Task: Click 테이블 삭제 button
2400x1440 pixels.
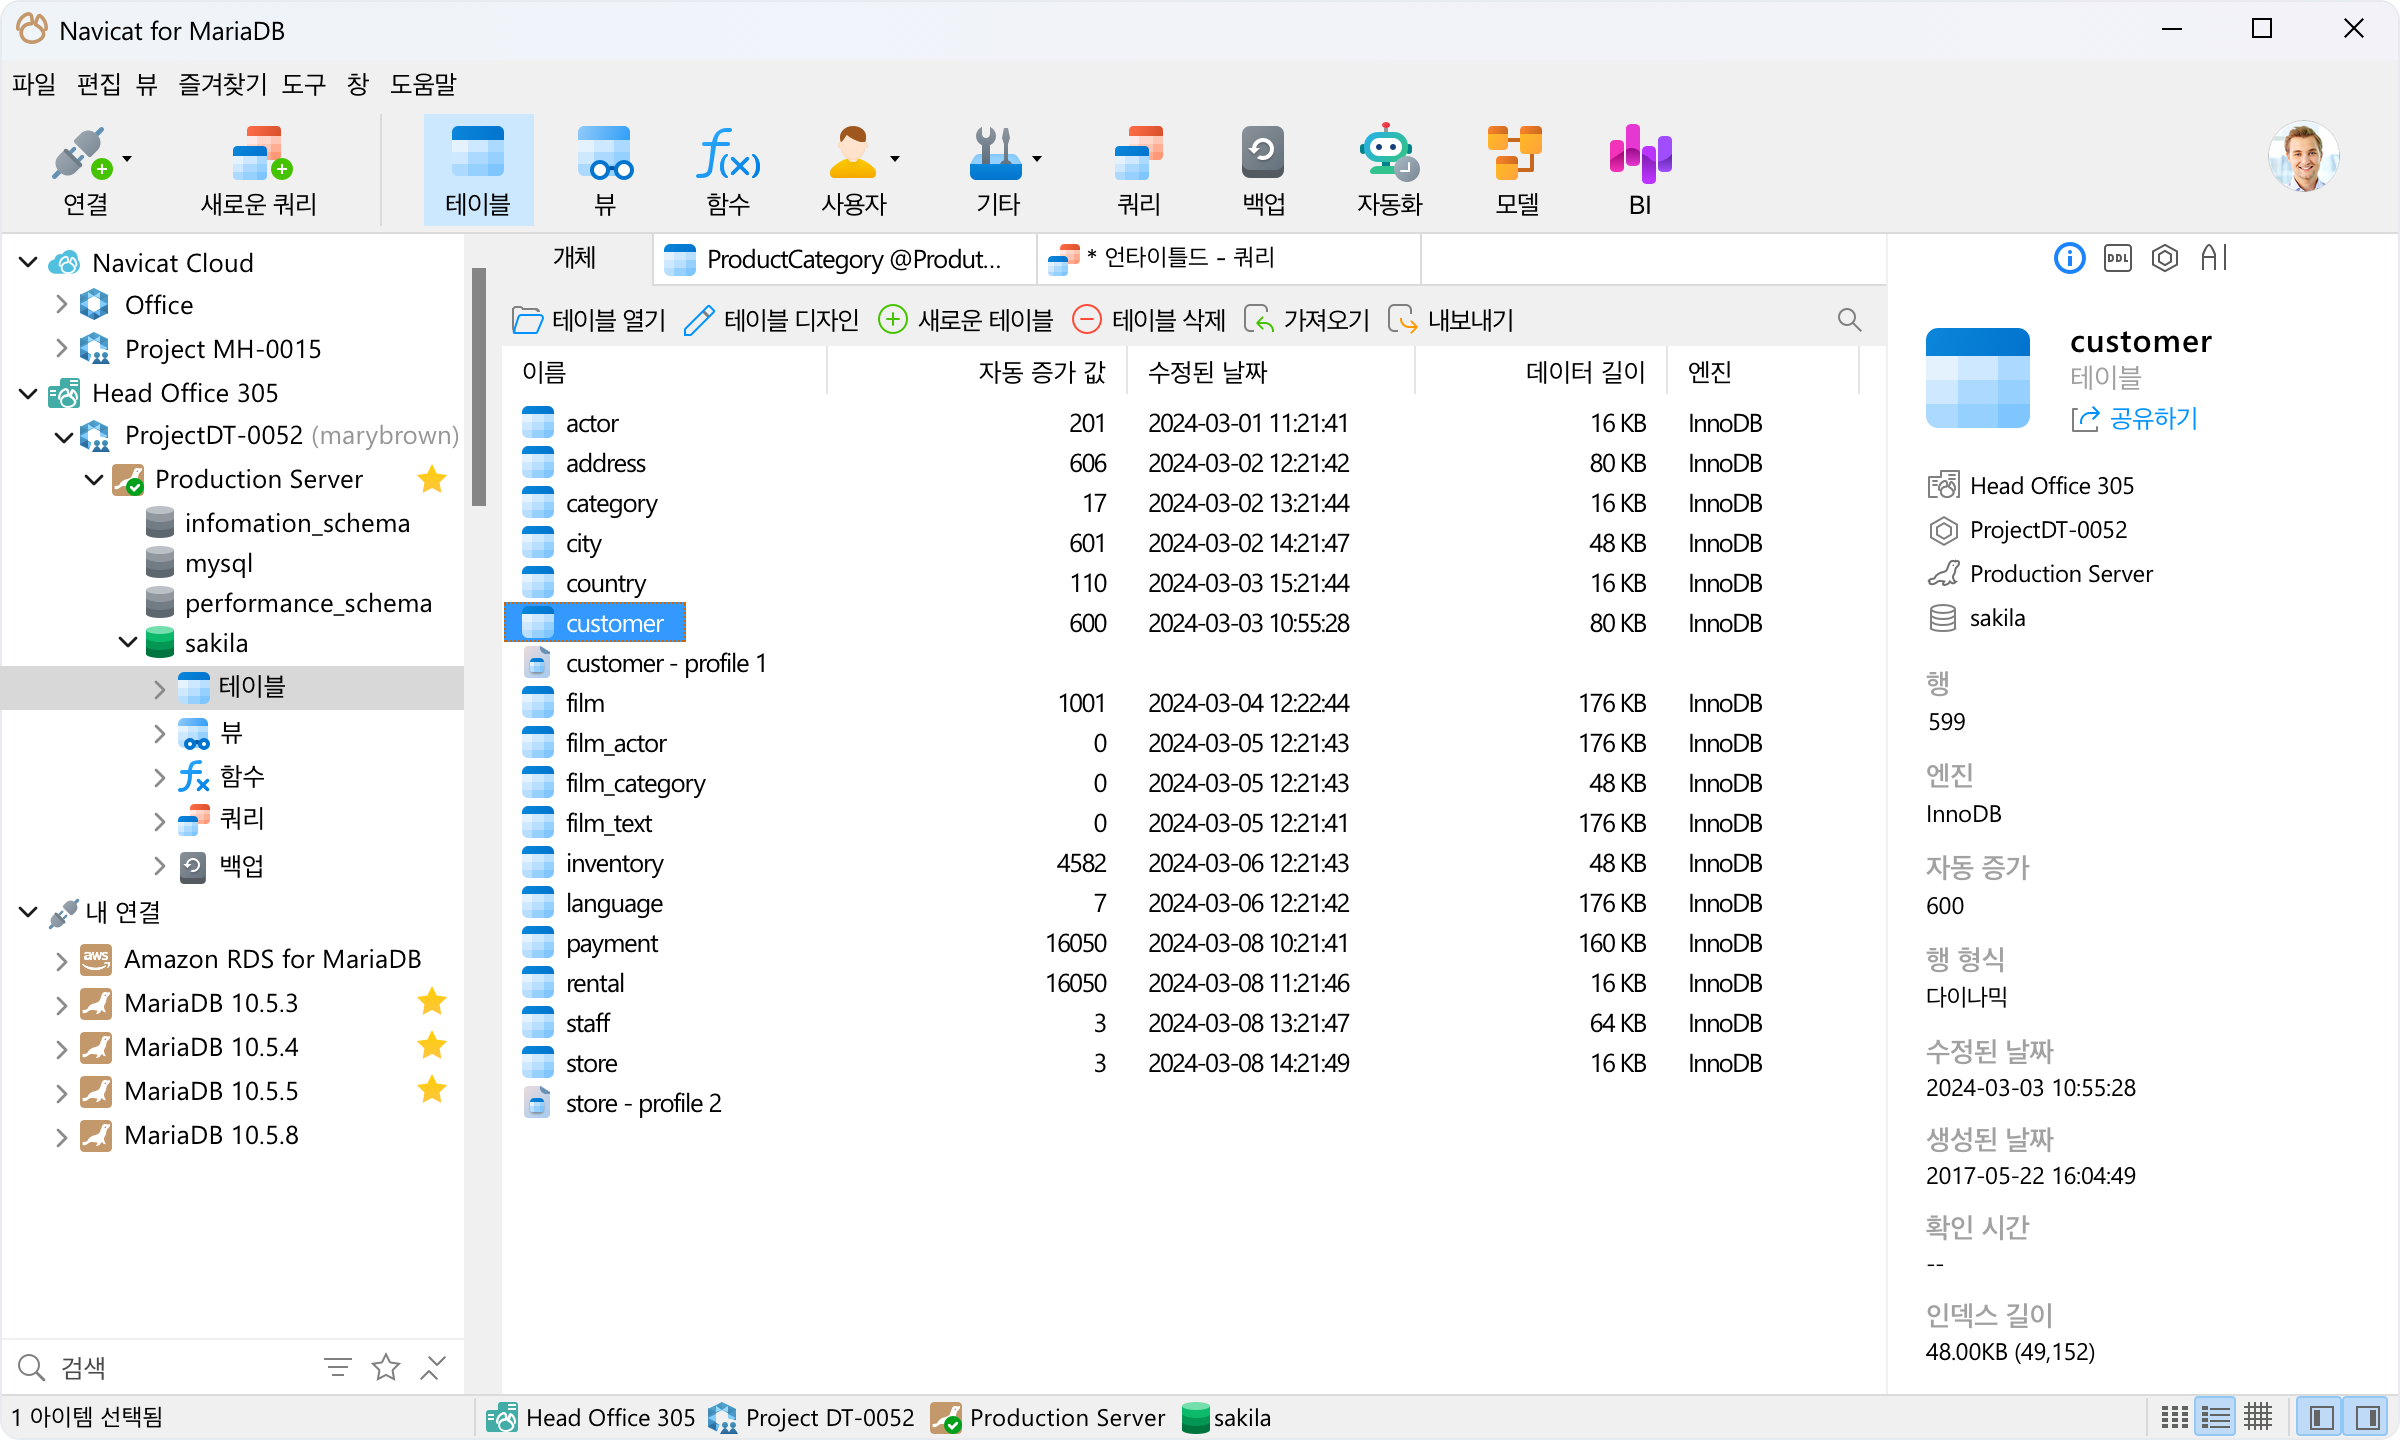Action: 1148,320
